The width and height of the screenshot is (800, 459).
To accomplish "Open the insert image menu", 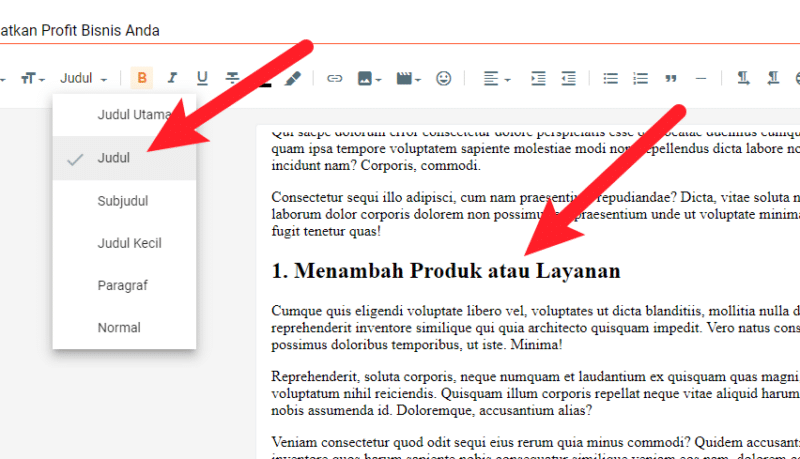I will [369, 78].
